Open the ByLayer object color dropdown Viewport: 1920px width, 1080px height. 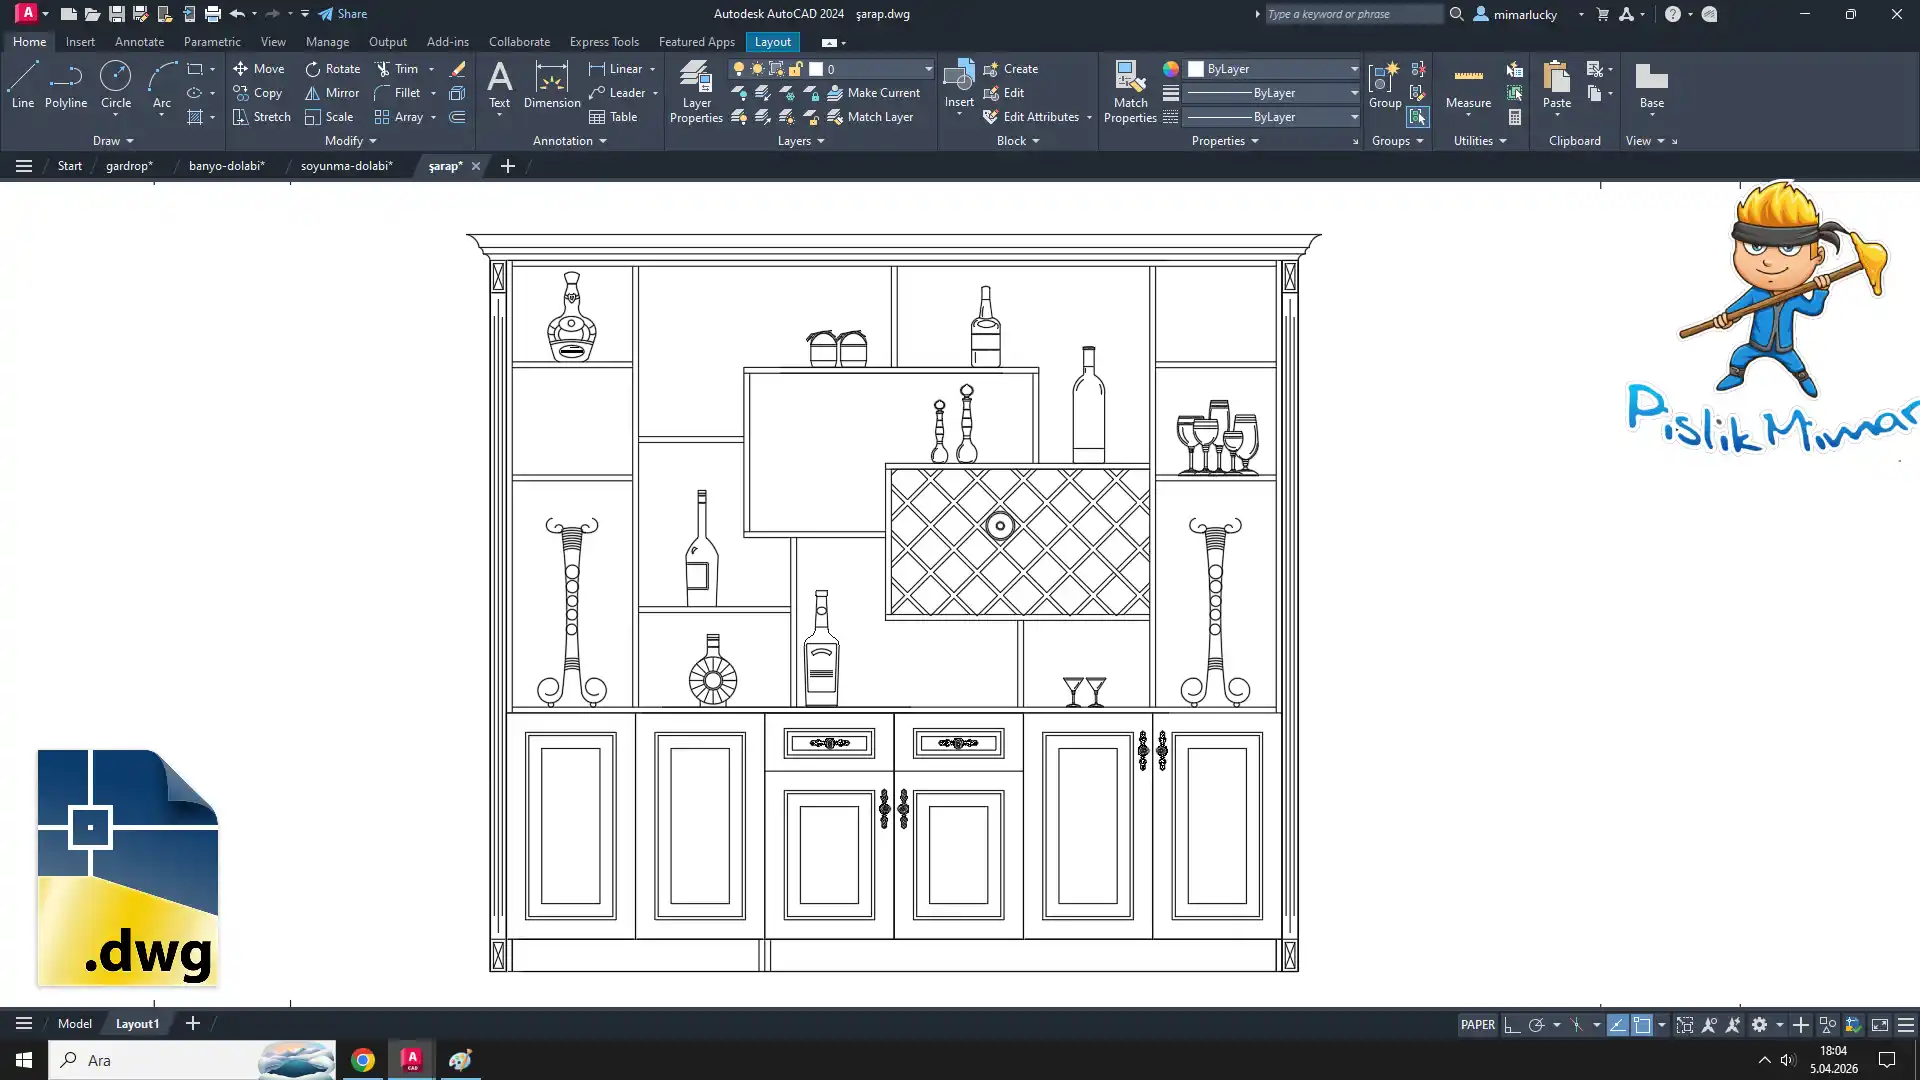1353,69
